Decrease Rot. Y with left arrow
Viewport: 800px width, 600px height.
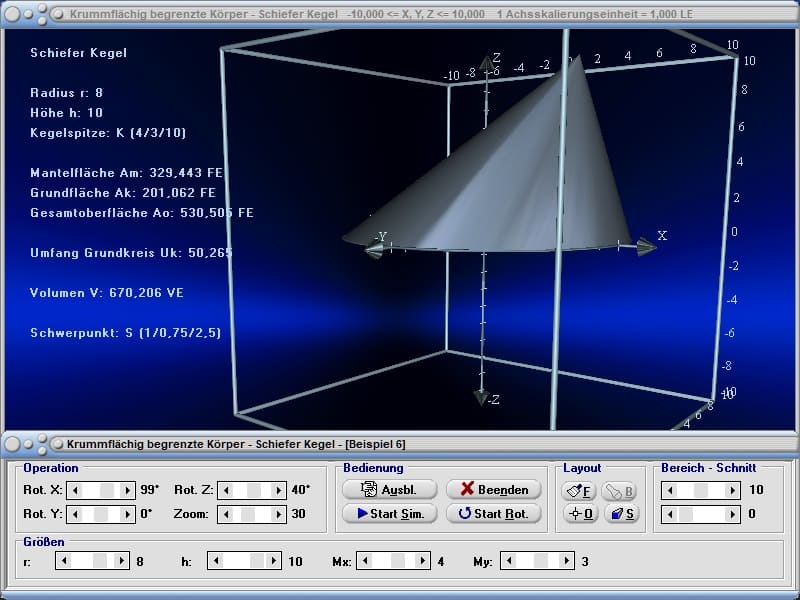tap(75, 514)
